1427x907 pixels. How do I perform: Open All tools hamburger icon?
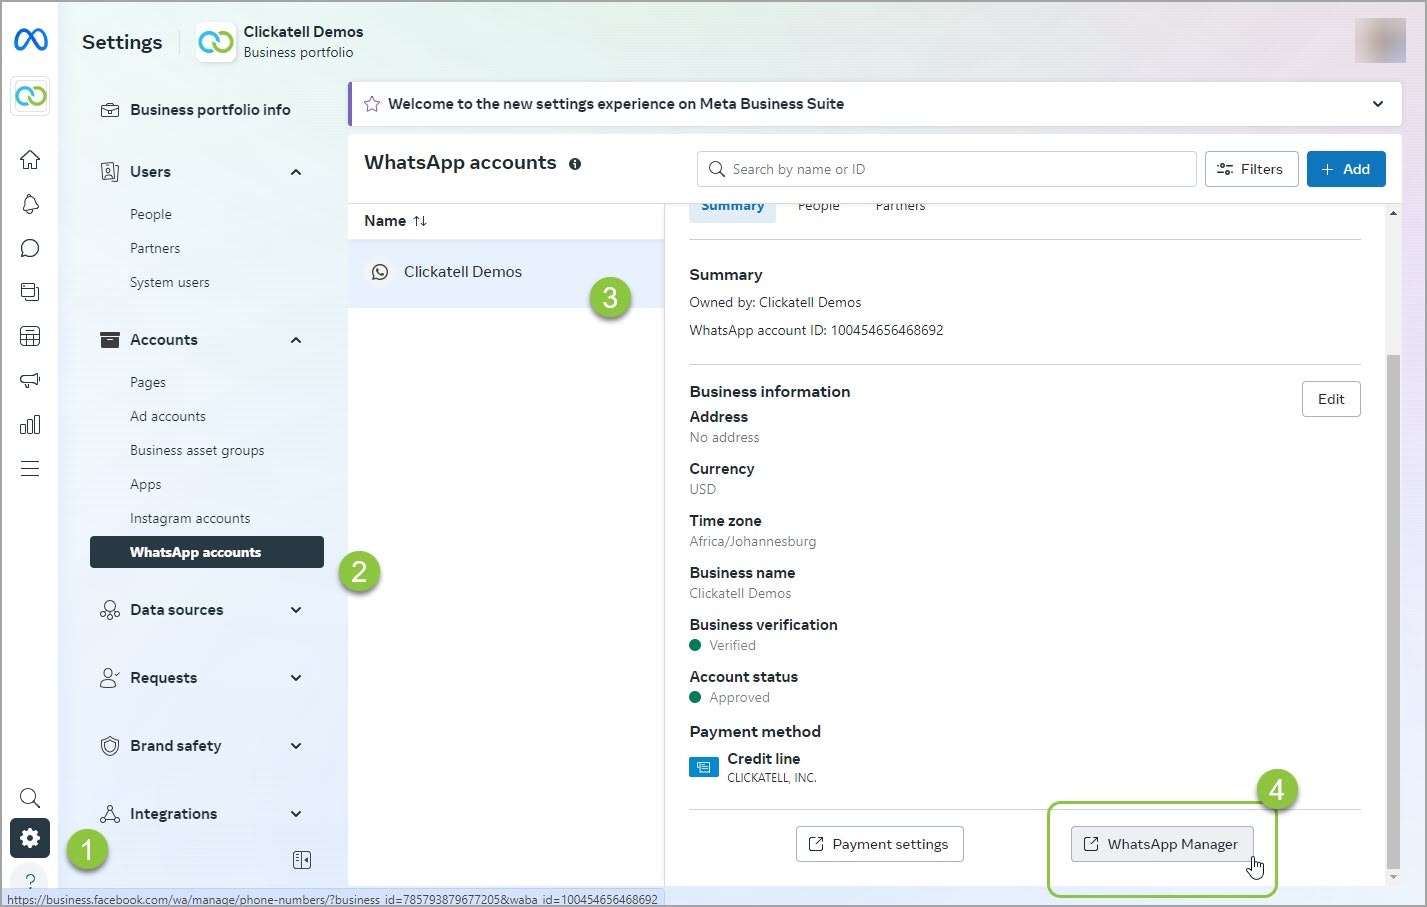pyautogui.click(x=30, y=468)
